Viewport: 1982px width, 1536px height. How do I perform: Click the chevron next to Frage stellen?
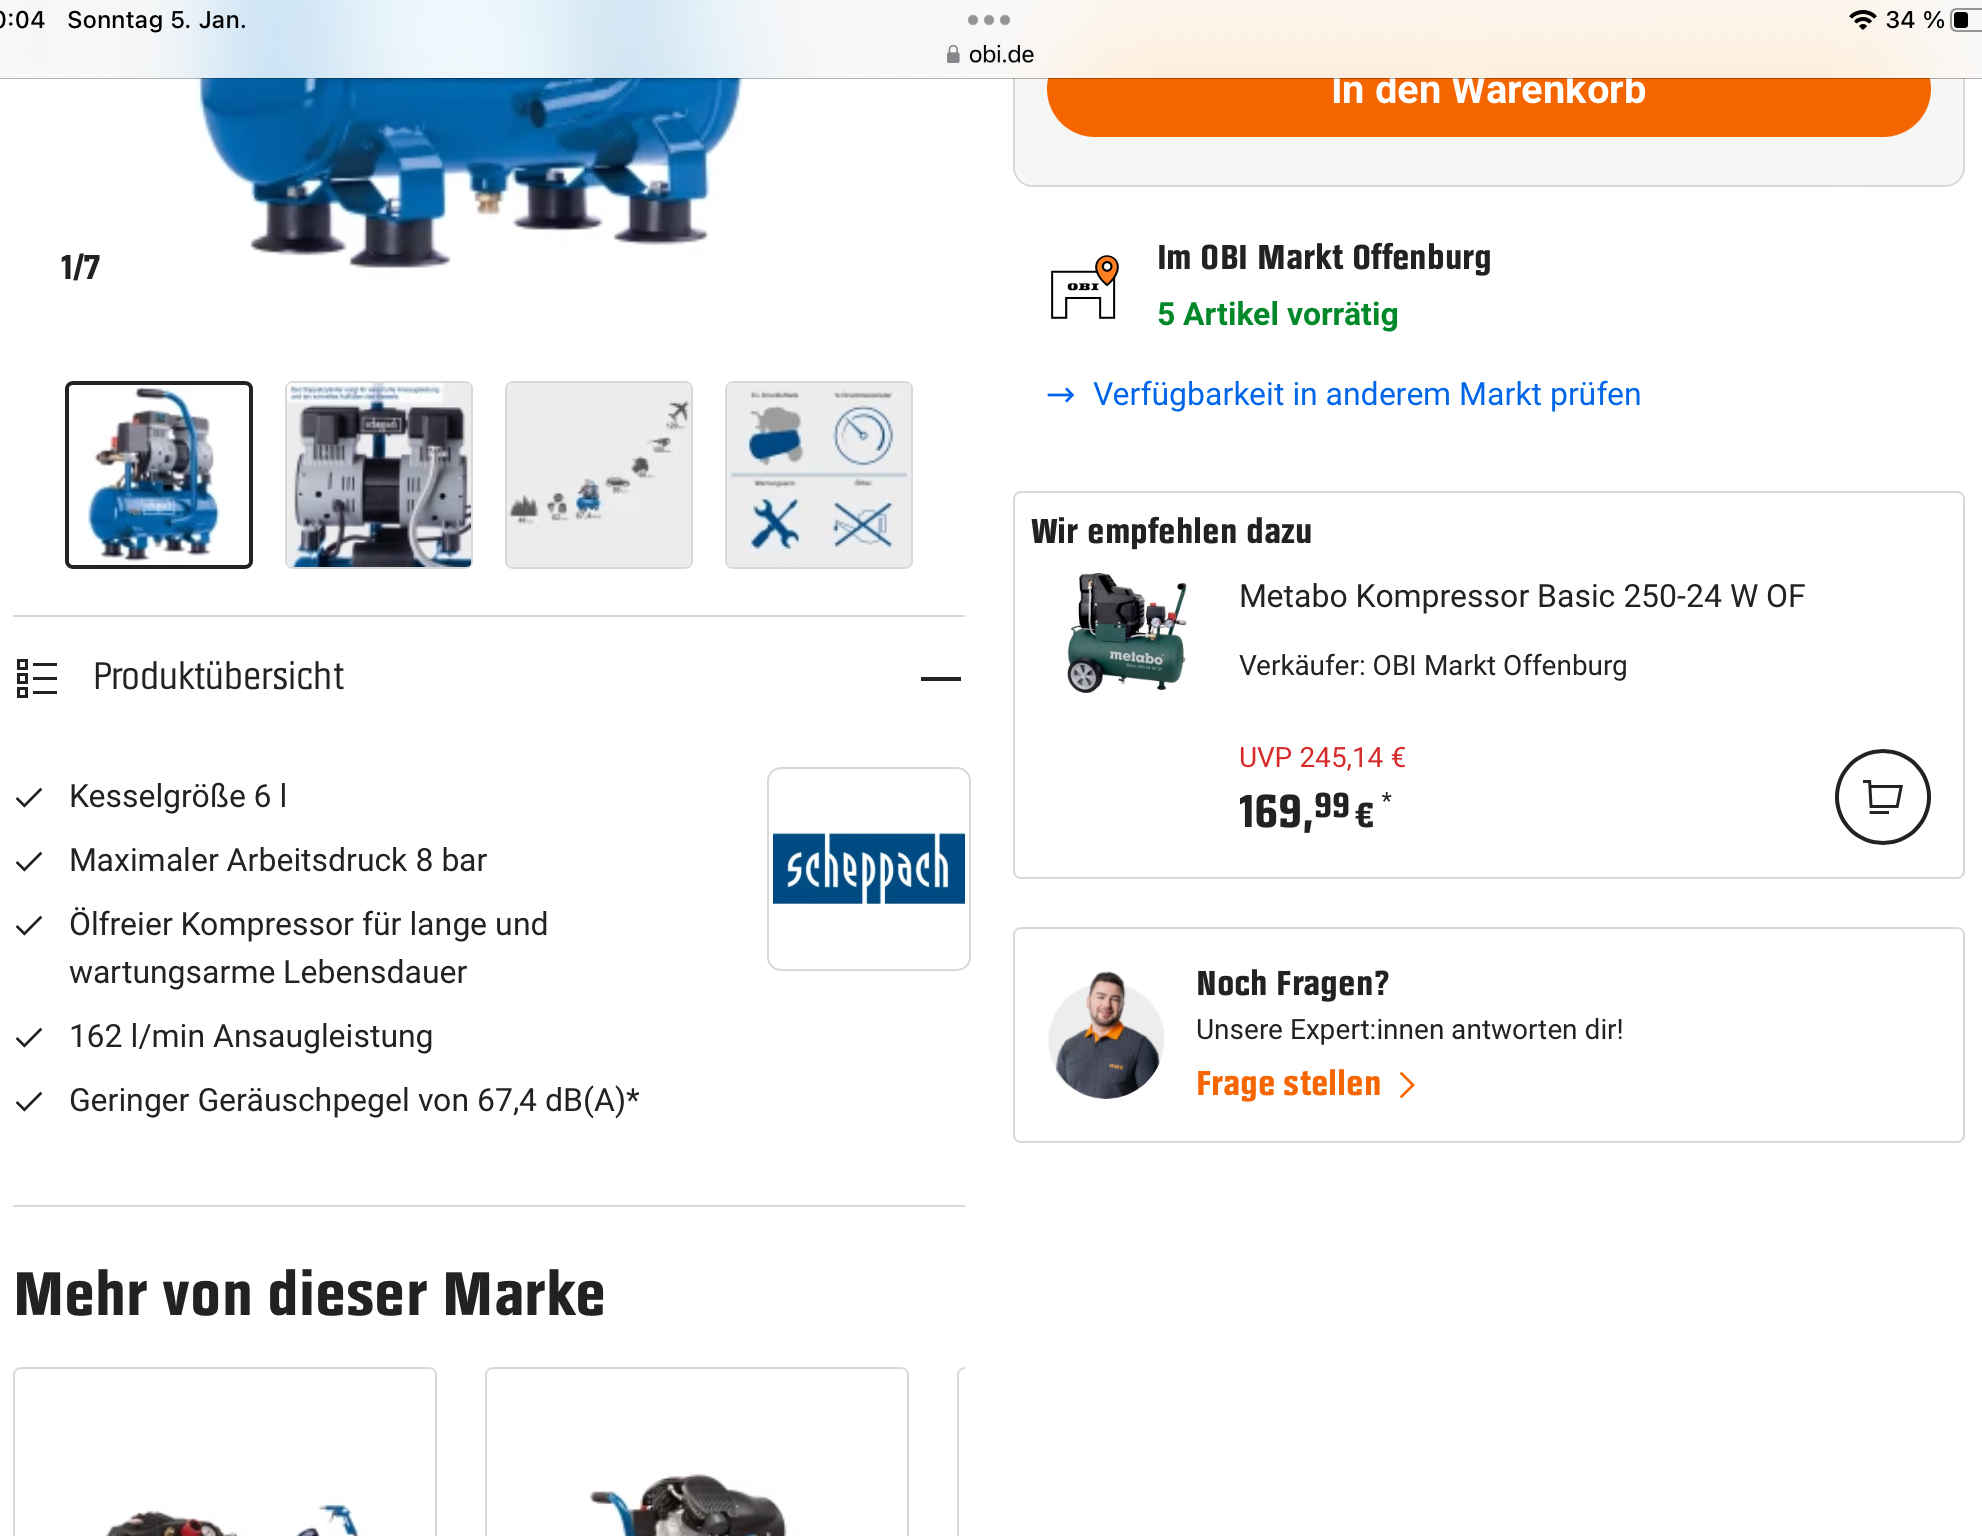coord(1407,1085)
